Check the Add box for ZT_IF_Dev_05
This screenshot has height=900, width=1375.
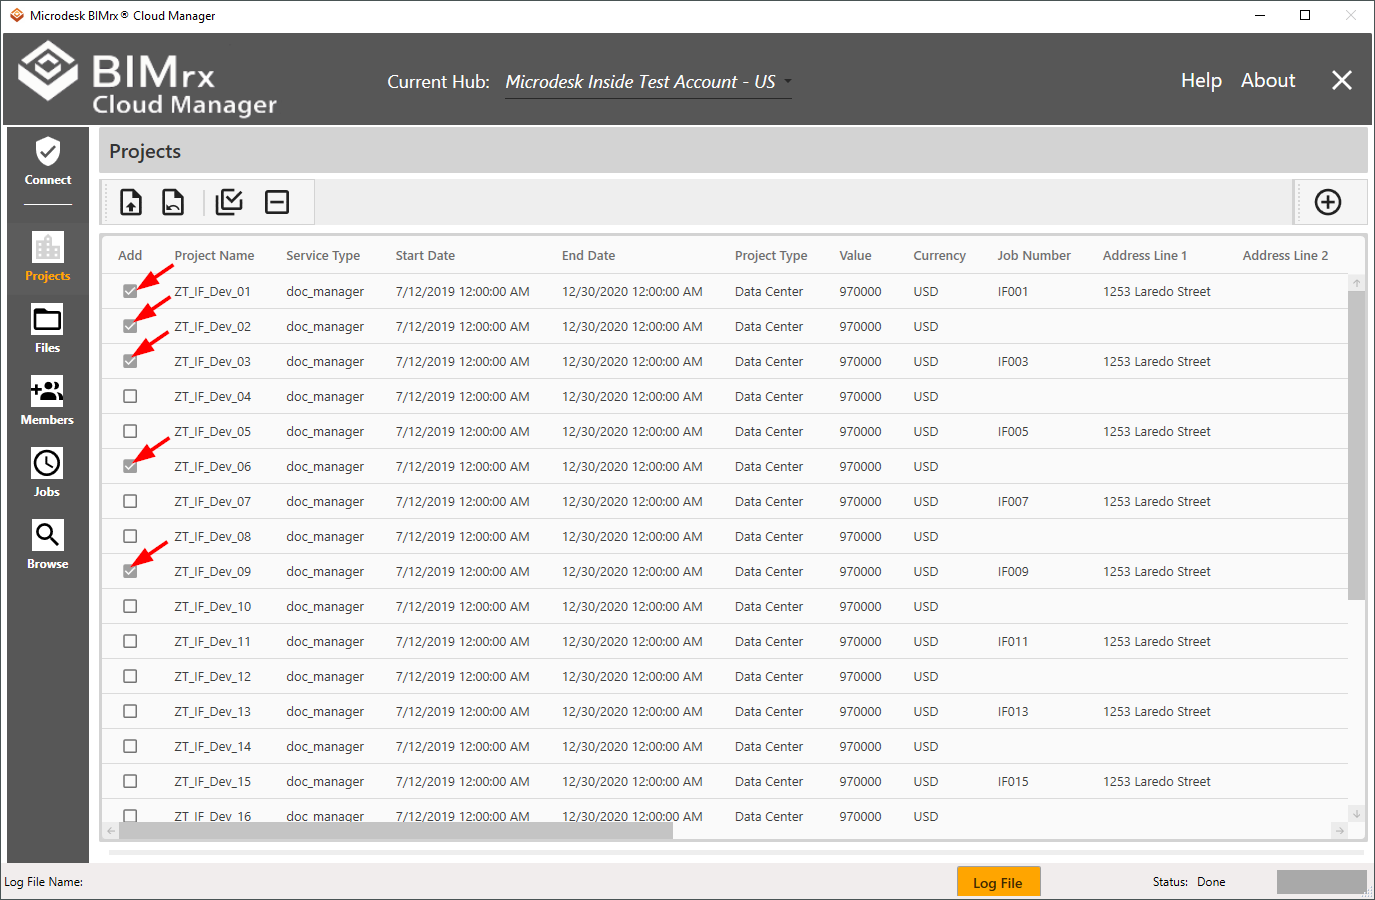pyautogui.click(x=130, y=431)
